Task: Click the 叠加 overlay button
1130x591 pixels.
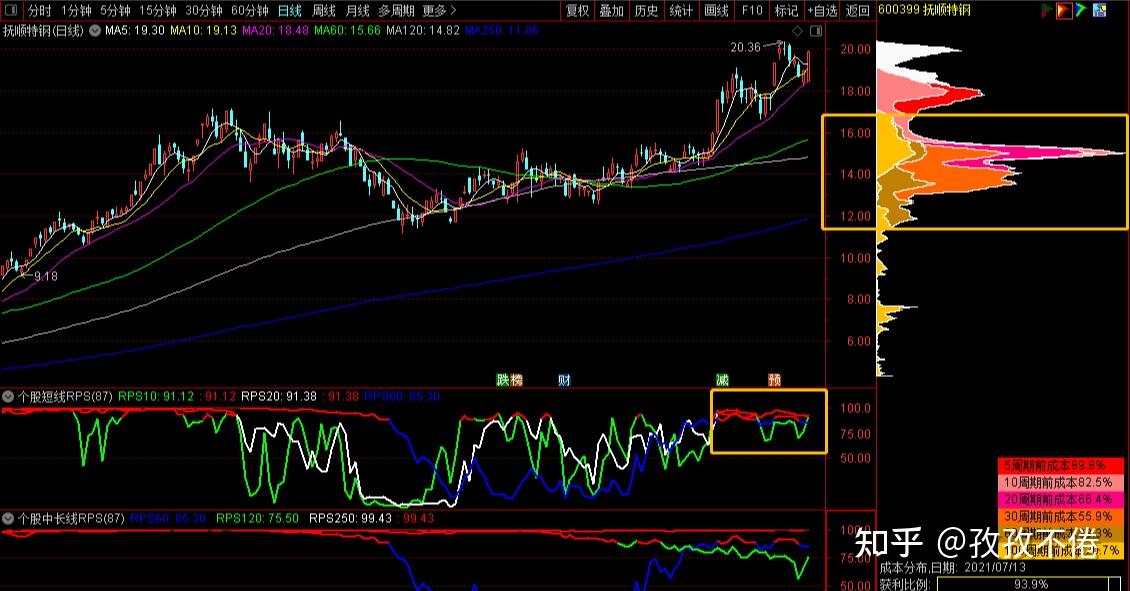Action: pos(612,11)
